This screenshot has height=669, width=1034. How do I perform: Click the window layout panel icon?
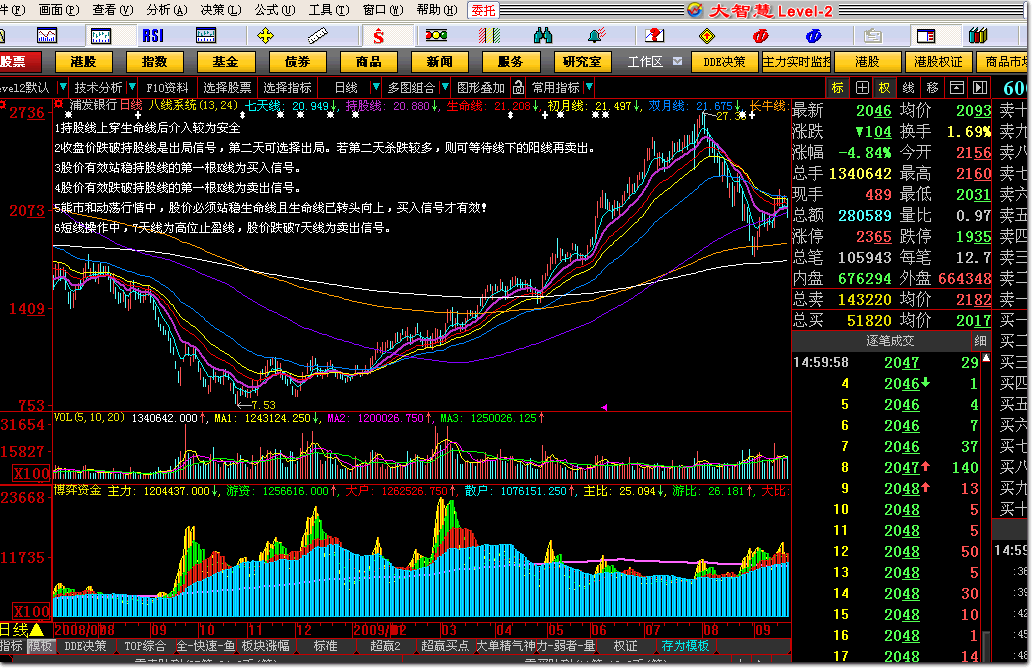tap(926, 36)
